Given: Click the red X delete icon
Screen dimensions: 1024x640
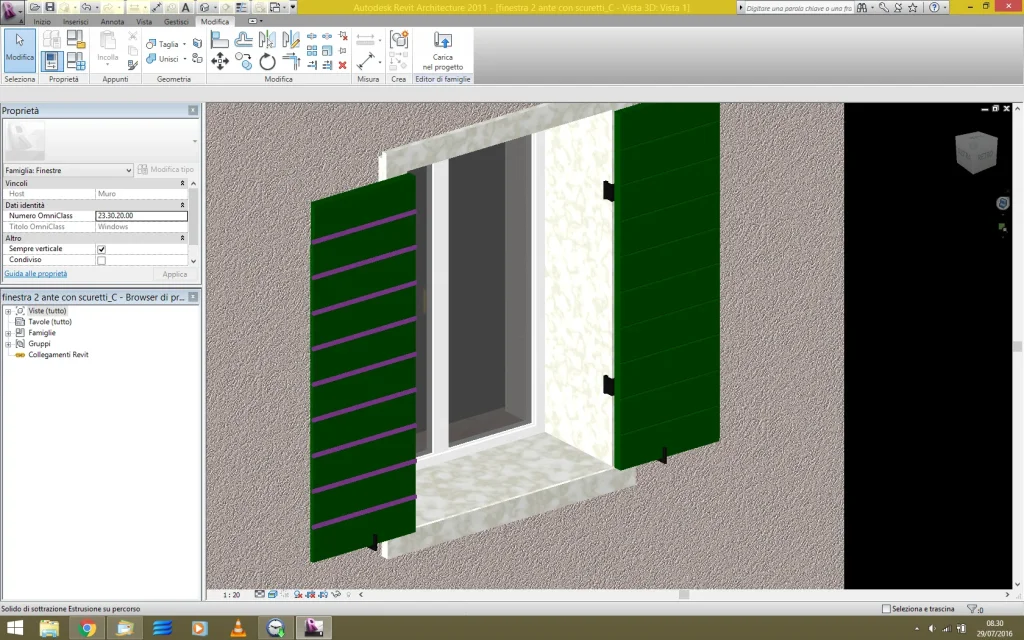Looking at the screenshot, I should 343,65.
